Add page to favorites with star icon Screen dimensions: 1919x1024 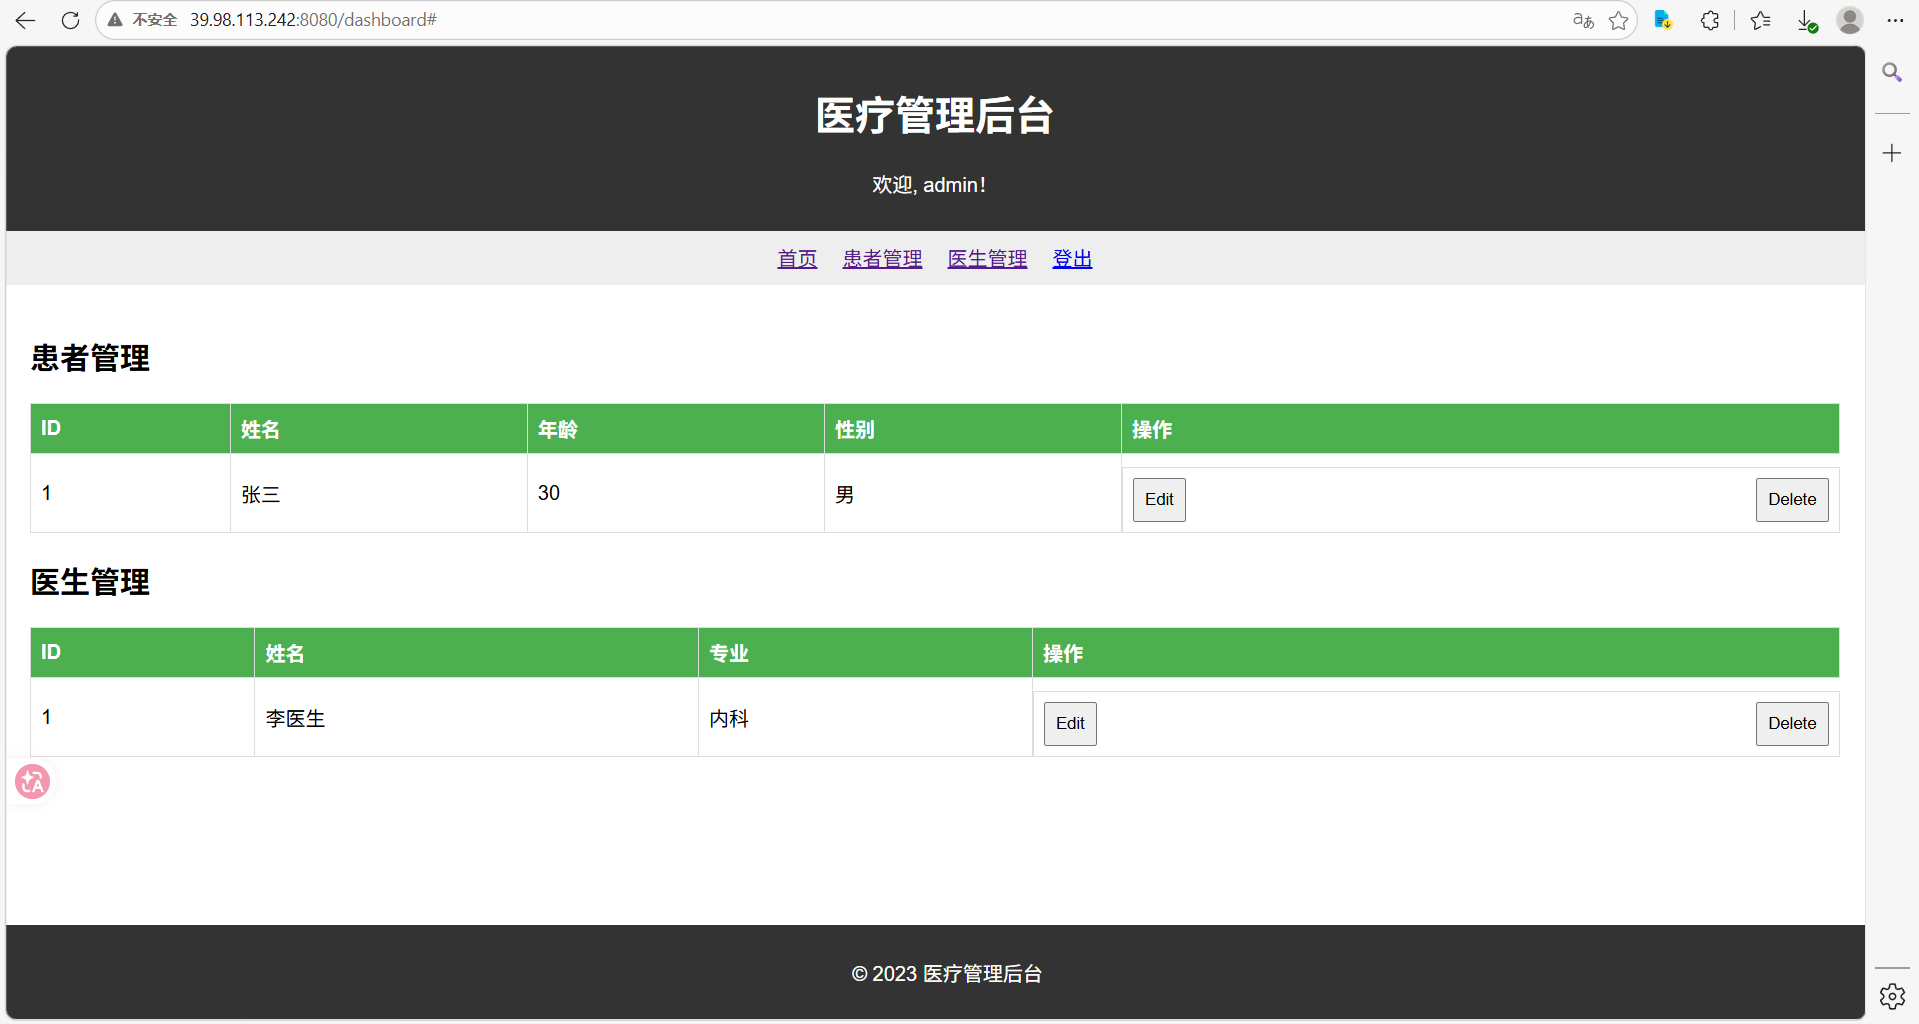pos(1618,20)
